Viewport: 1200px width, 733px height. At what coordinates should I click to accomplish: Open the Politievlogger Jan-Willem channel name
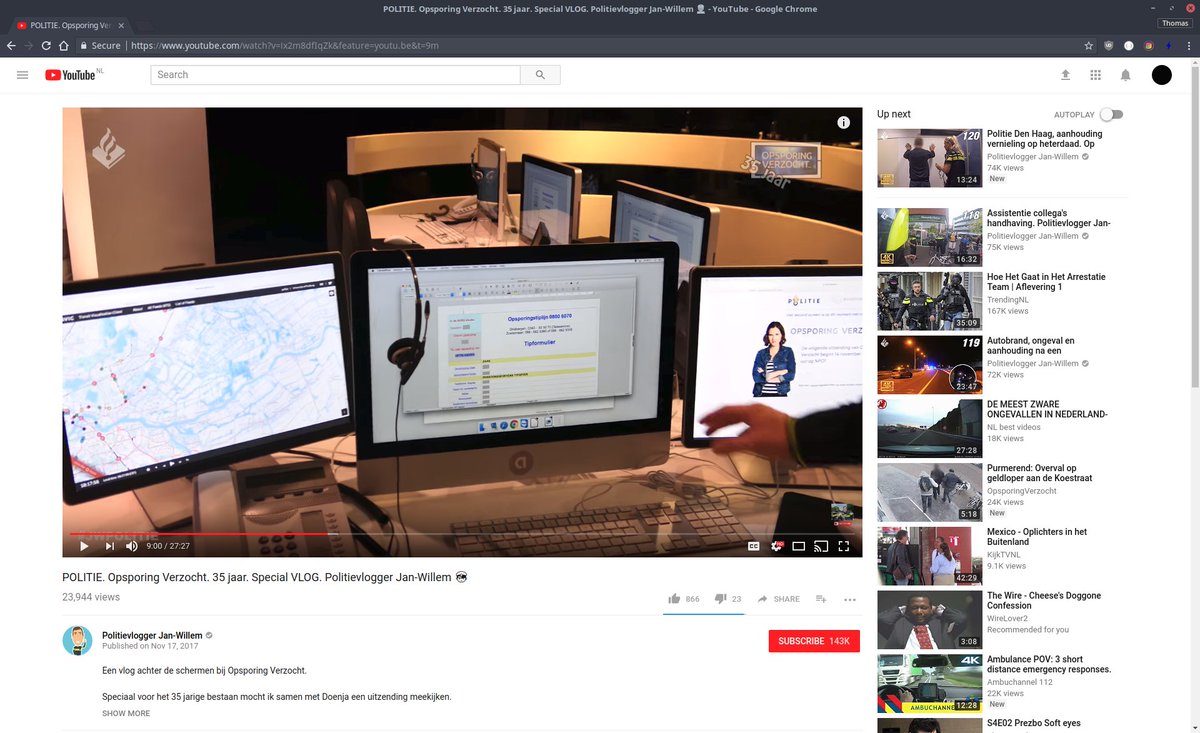152,635
